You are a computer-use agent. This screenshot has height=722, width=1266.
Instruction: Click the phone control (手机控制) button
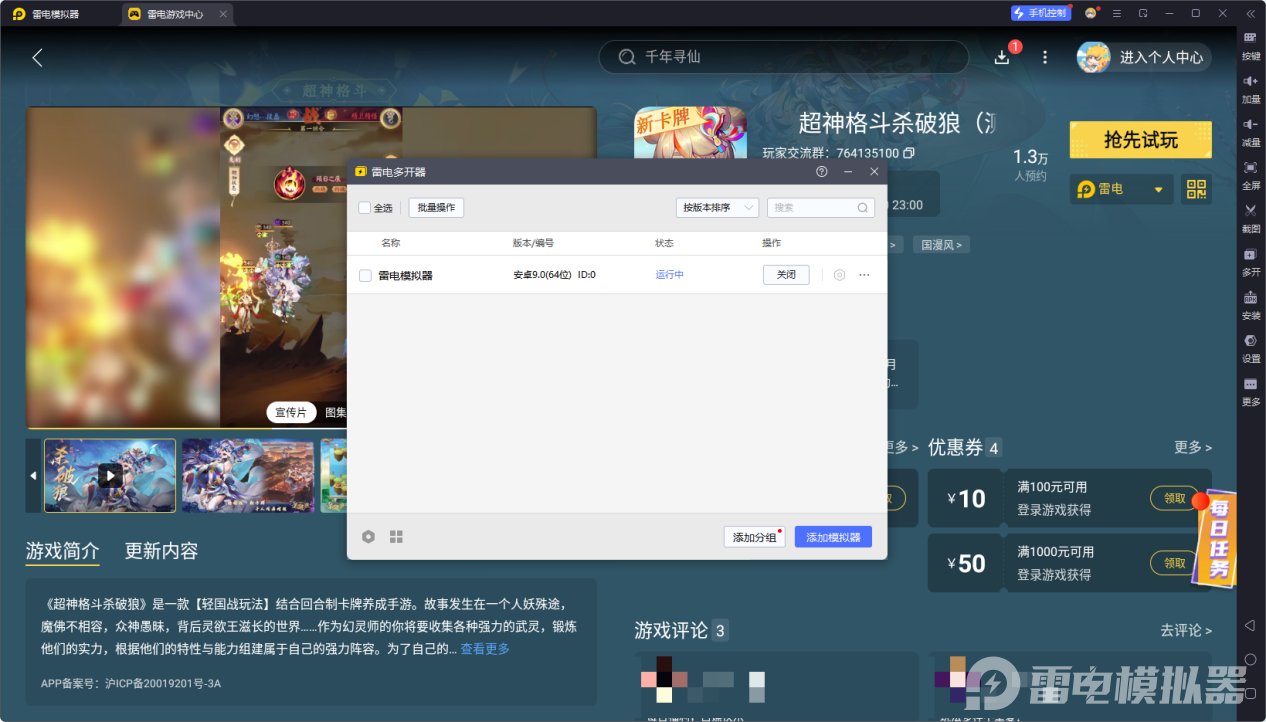1040,13
